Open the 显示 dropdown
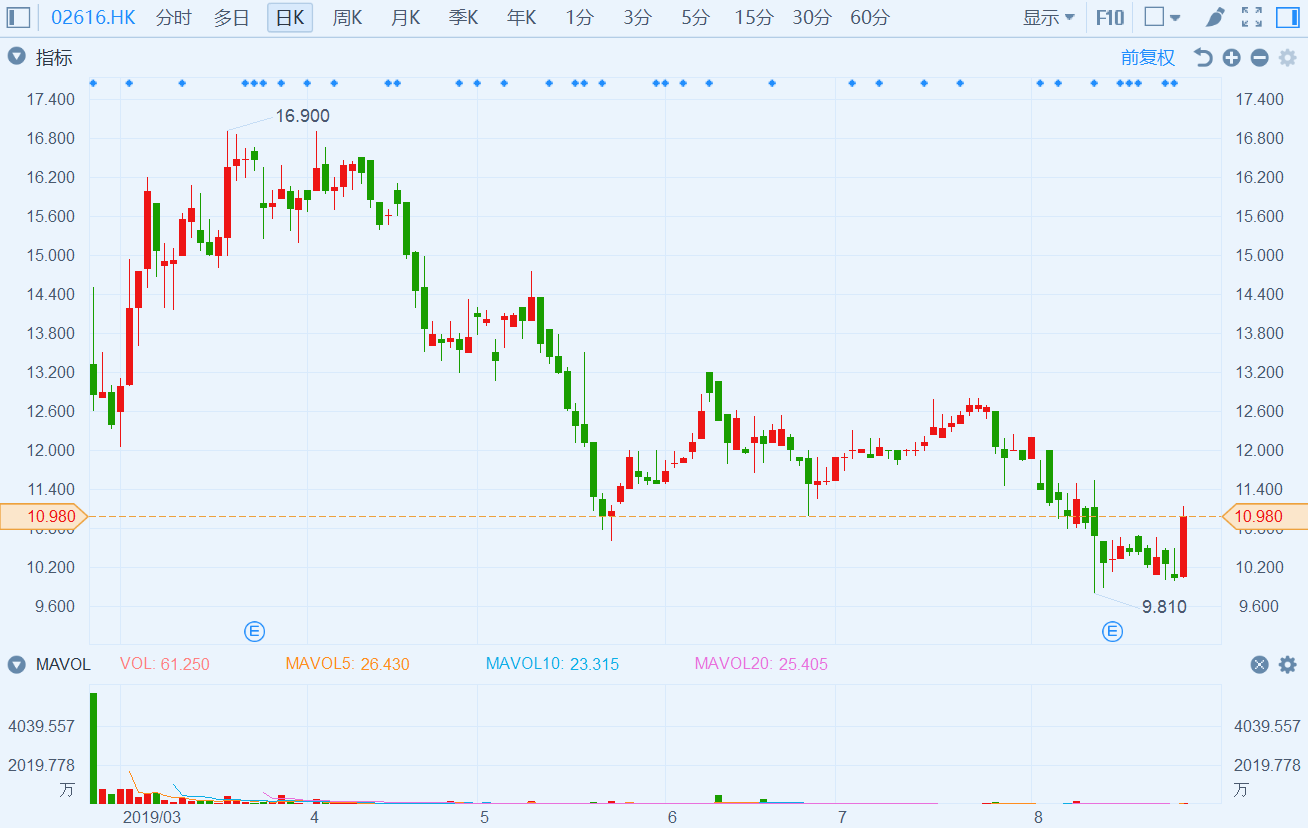The image size is (1308, 828). coord(1049,17)
